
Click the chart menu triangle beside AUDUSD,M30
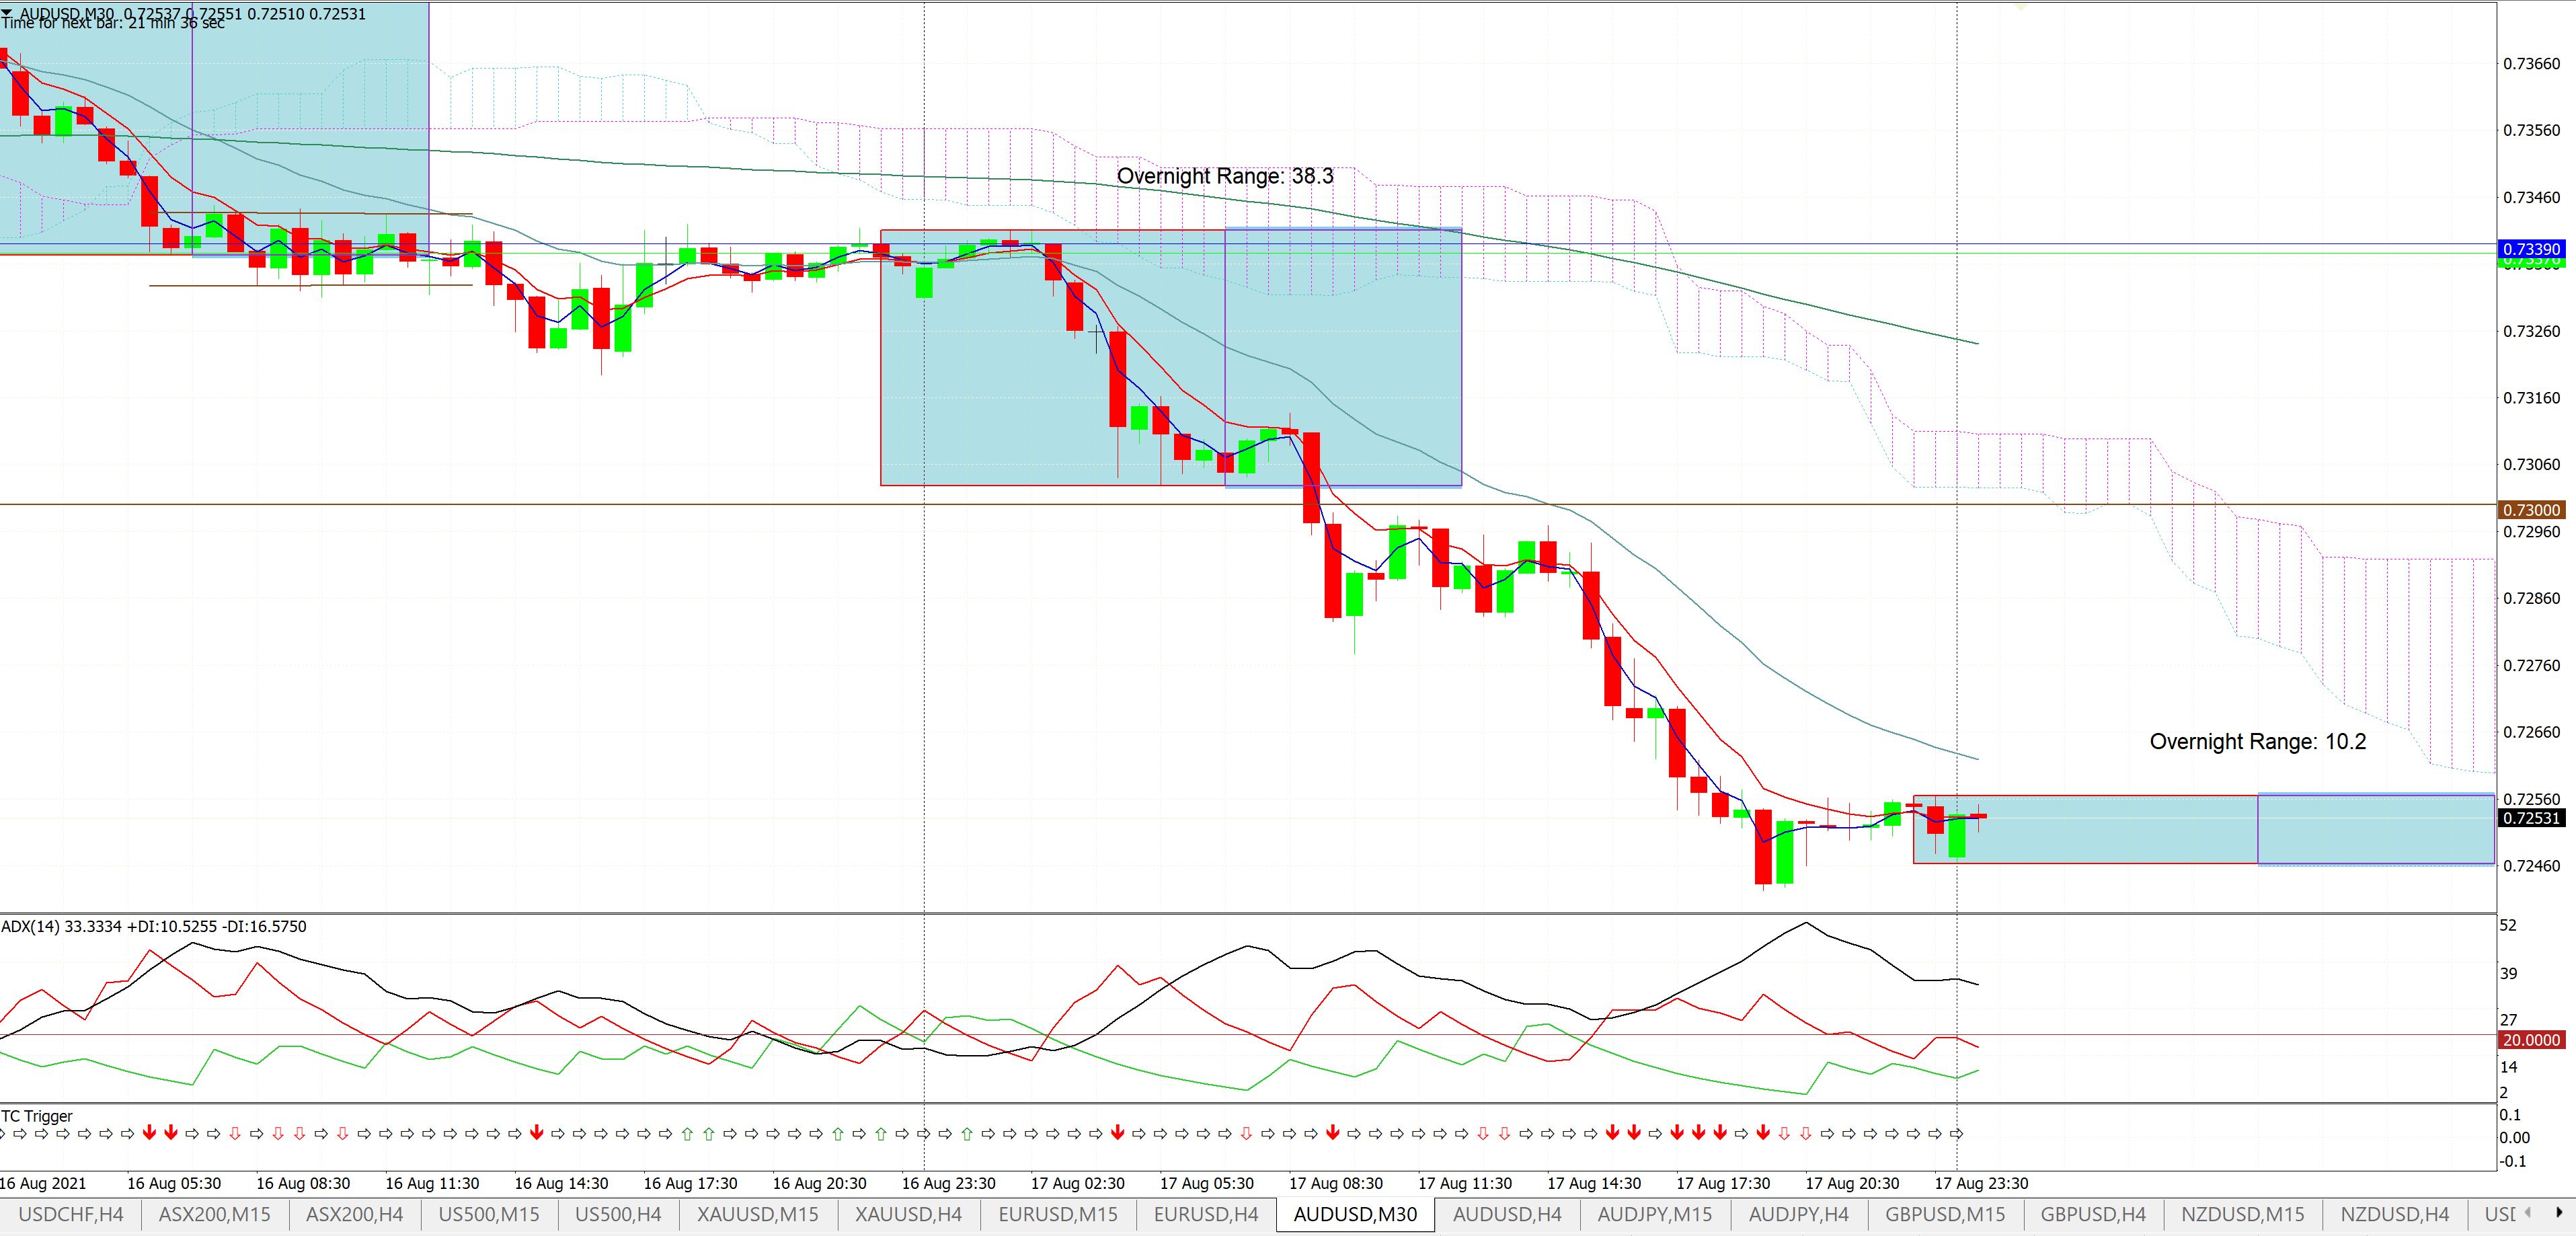point(8,13)
